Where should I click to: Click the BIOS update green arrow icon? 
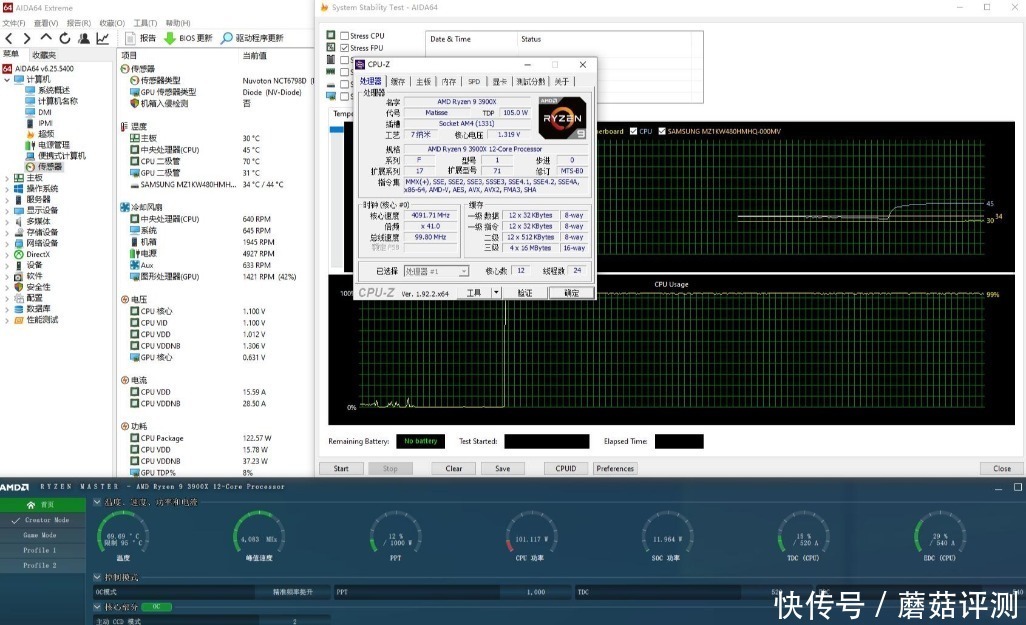tap(170, 38)
